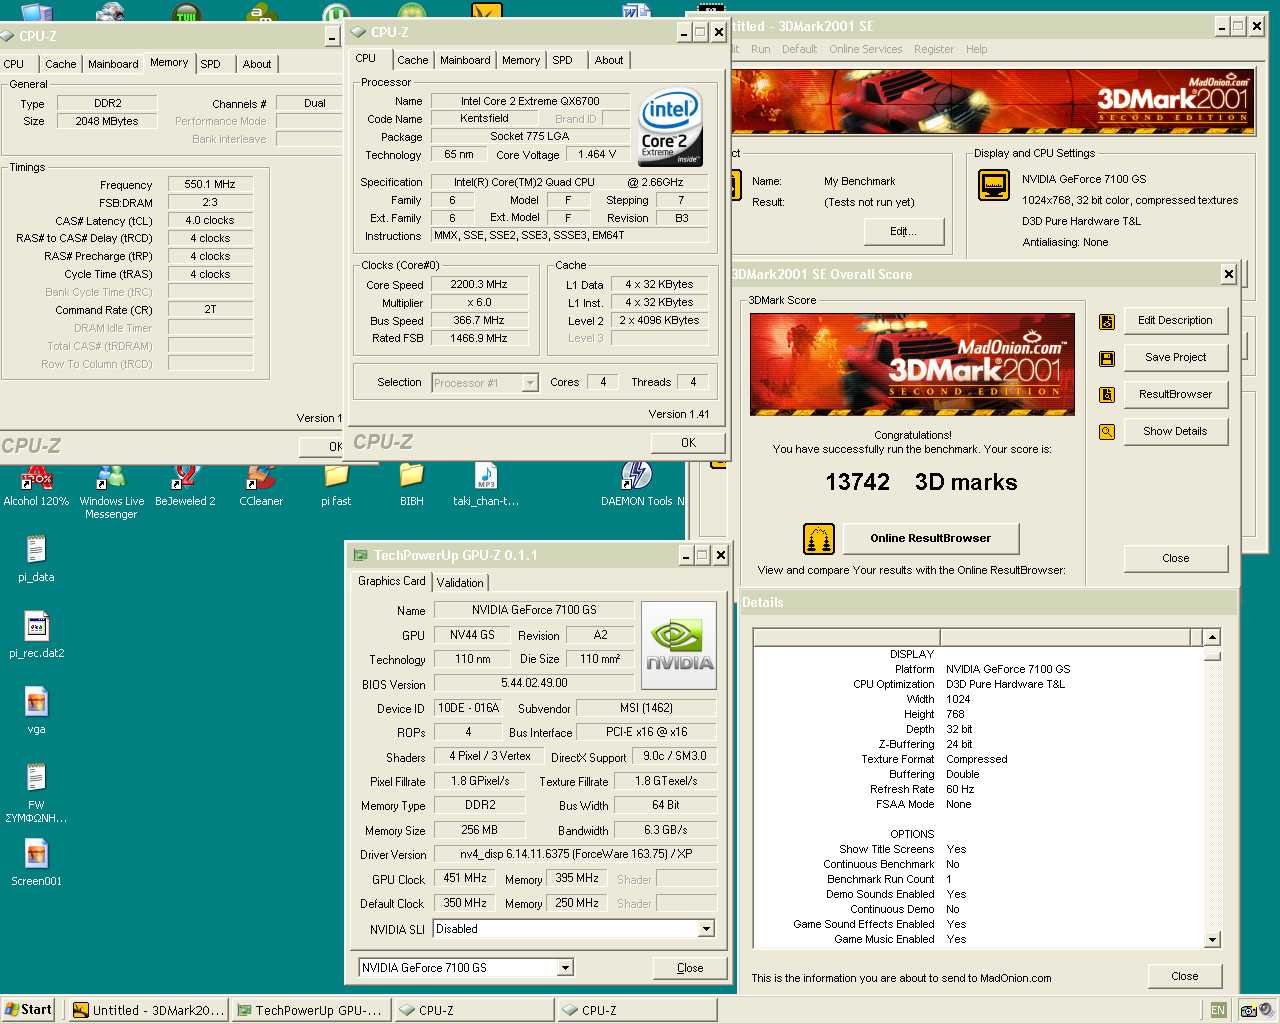The width and height of the screenshot is (1280, 1024).
Task: Open the BIBH folder on desktop
Action: 411,486
